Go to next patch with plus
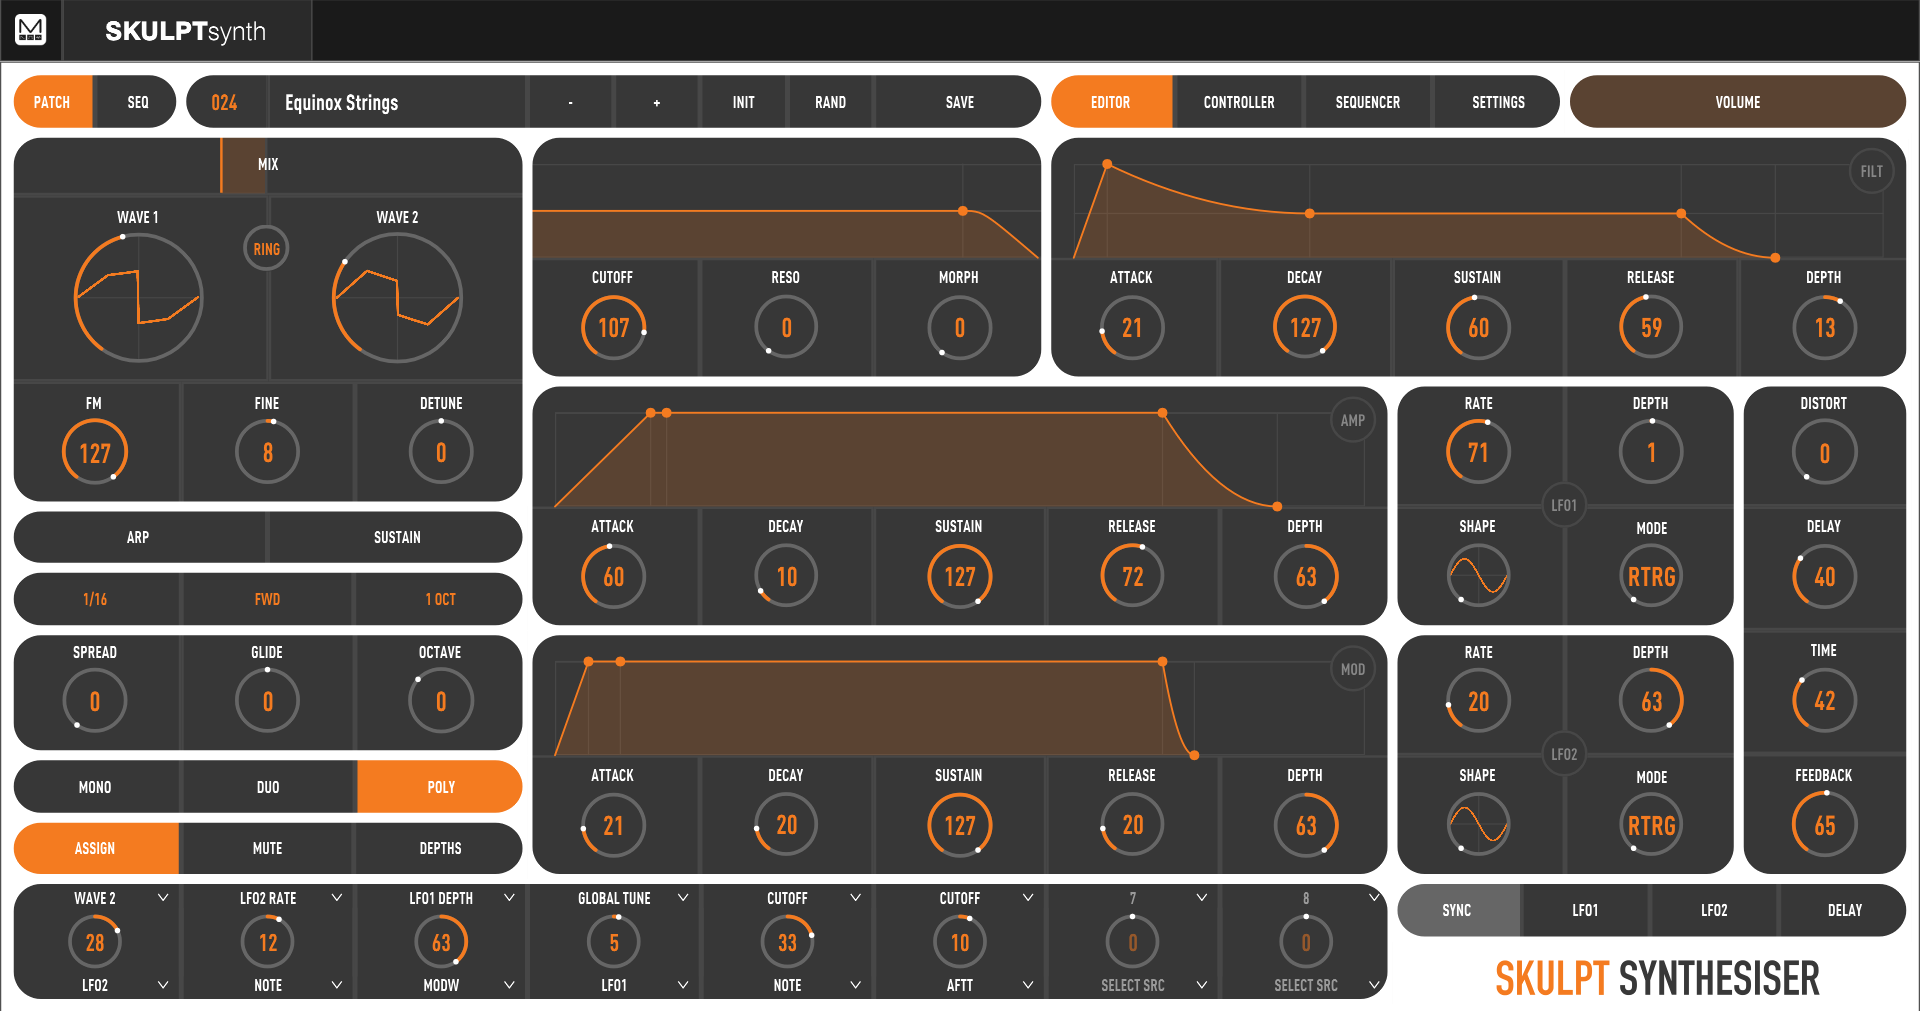Screen dimensions: 1920x1011 coord(656,102)
